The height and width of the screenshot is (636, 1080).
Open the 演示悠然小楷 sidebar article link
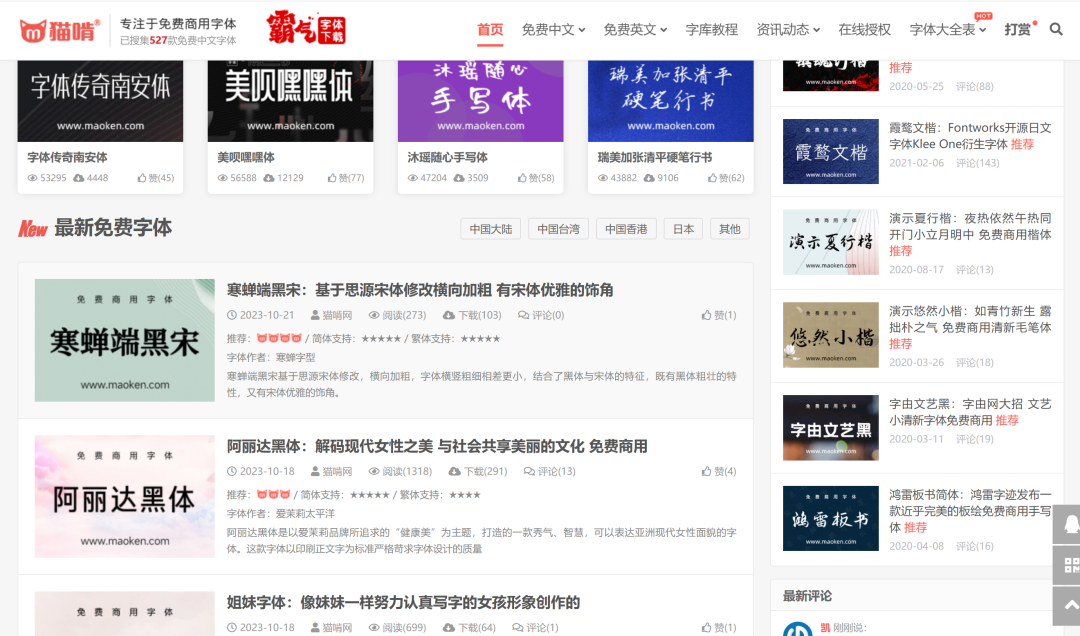[x=970, y=327]
